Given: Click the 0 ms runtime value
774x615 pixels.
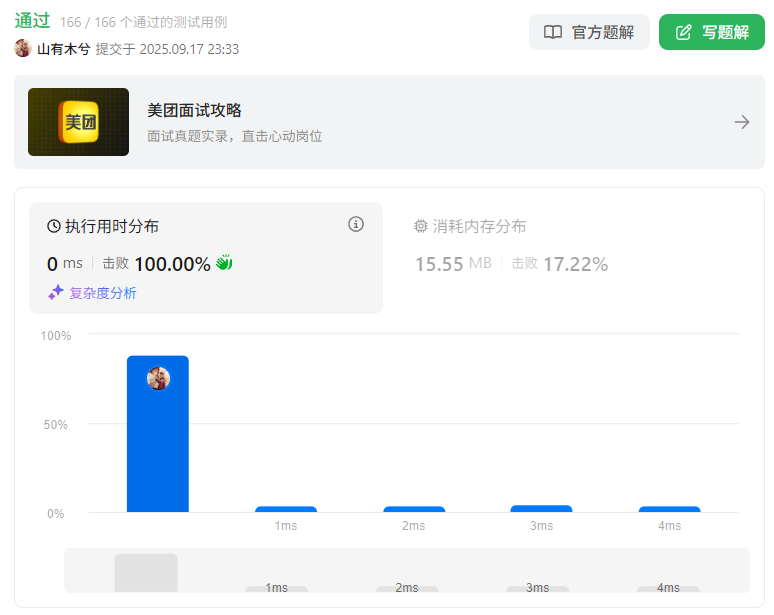Looking at the screenshot, I should point(65,264).
